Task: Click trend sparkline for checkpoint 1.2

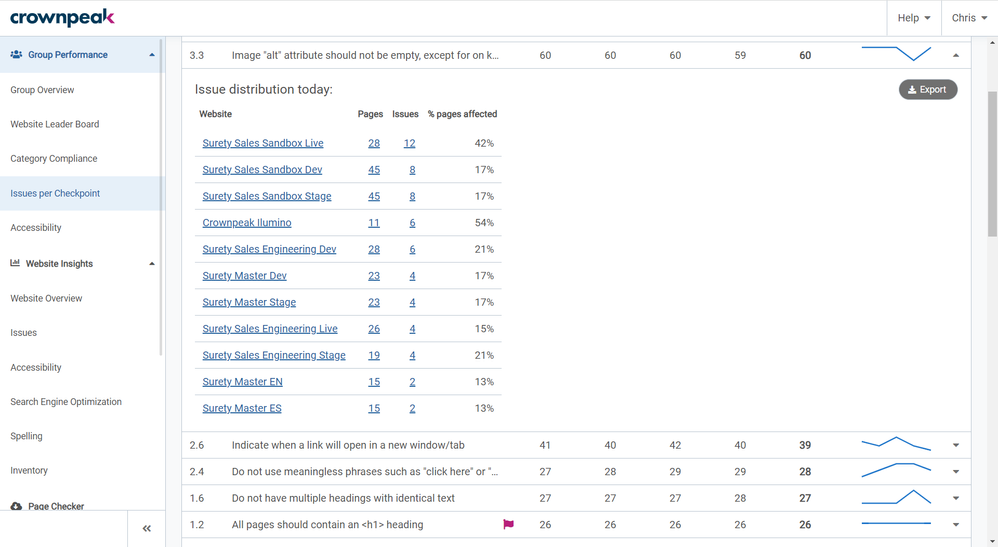Action: tap(896, 523)
